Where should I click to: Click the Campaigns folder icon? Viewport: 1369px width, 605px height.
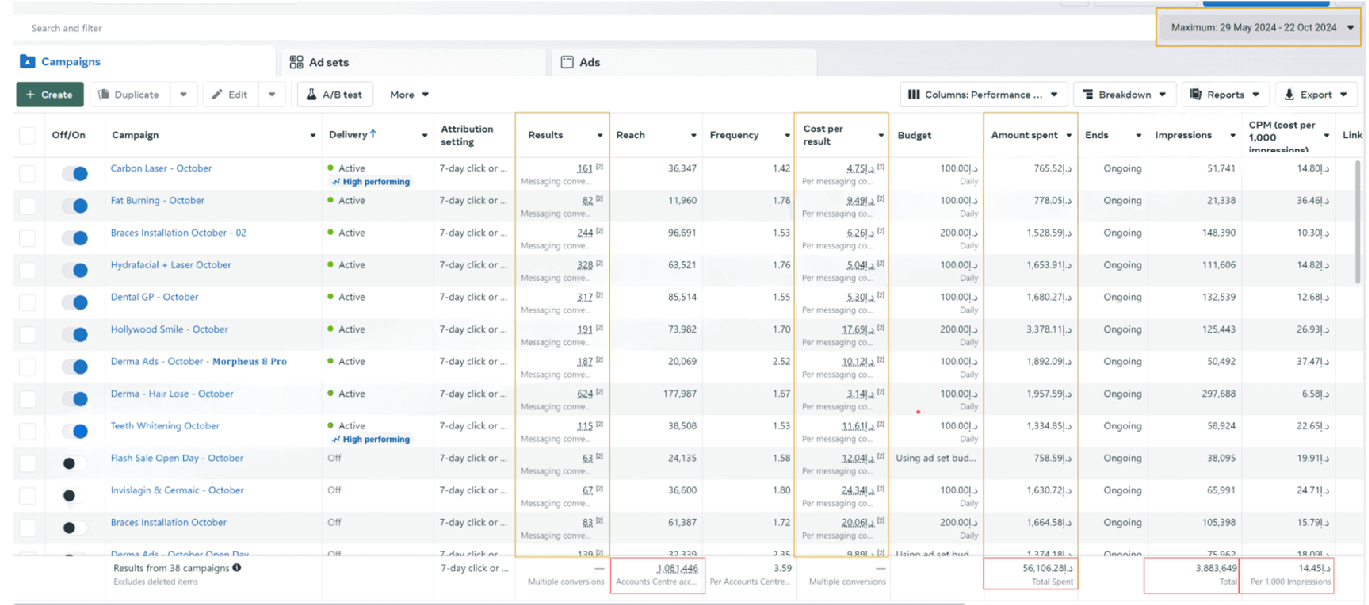point(28,62)
